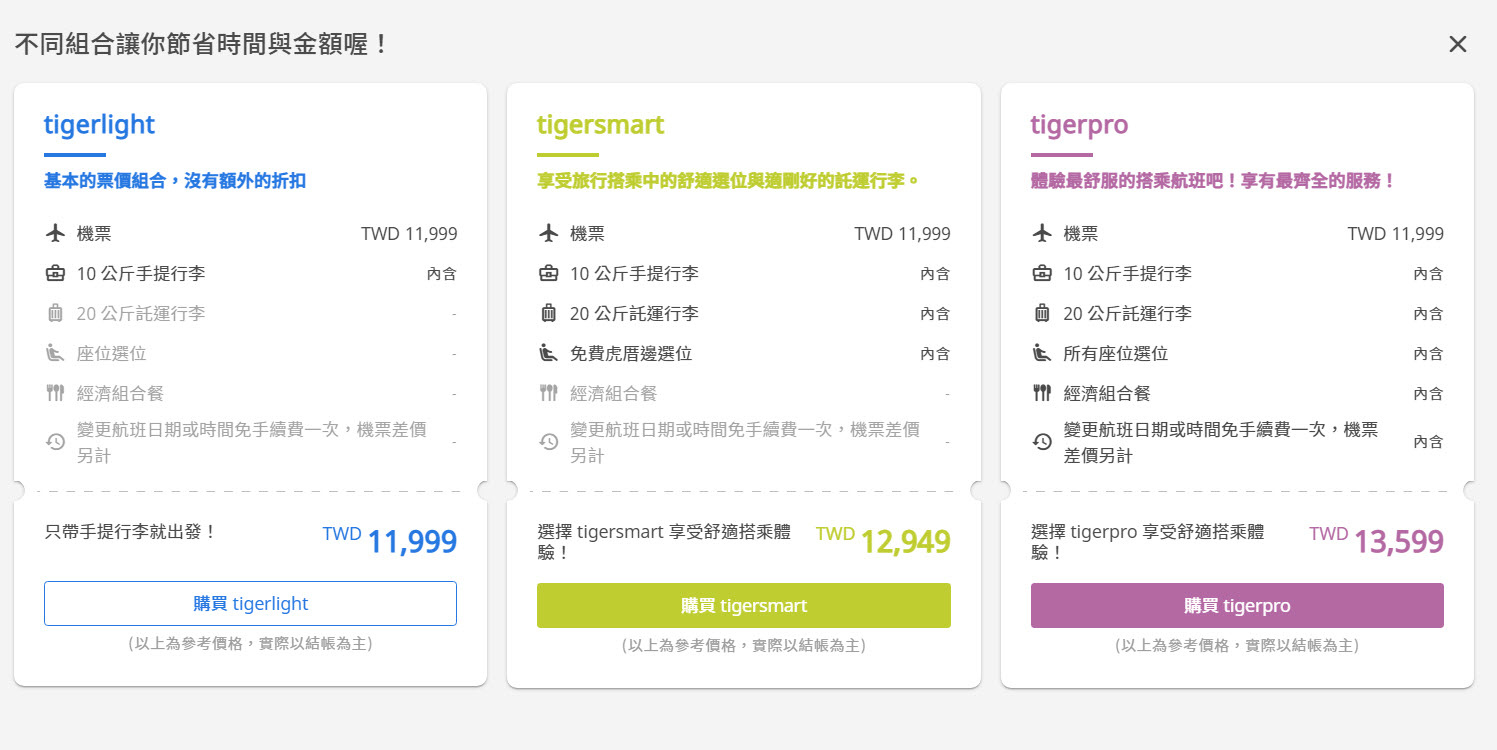Screen dimensions: 1497x750
Task: Click tigerpro ticket fare TWD 11,999
Action: coord(1396,234)
